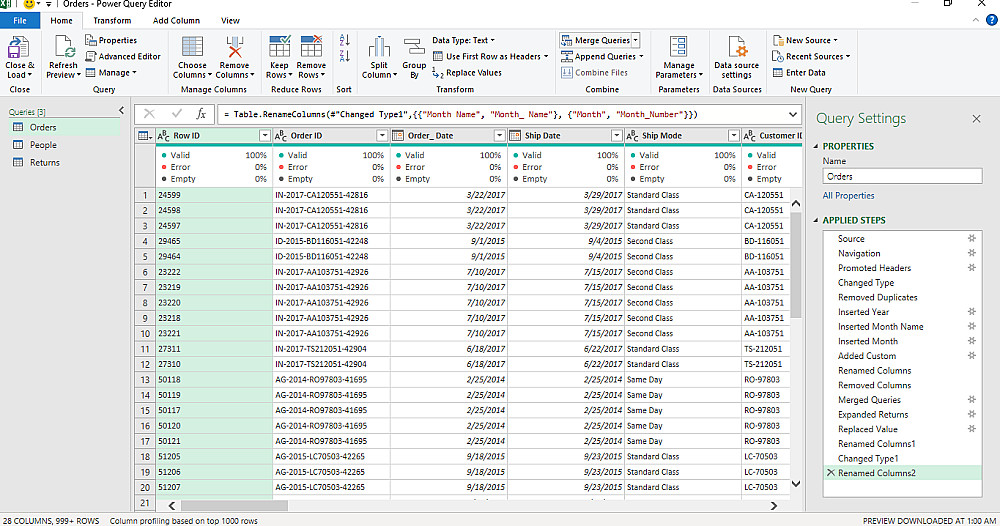The width and height of the screenshot is (1000, 526).
Task: Click the All Properties link
Action: [x=848, y=196]
